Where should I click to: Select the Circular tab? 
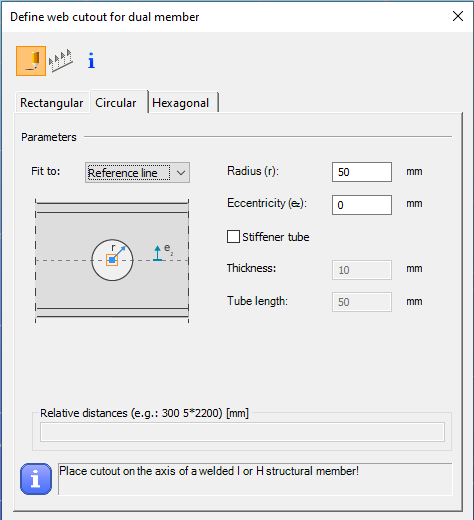tap(116, 103)
